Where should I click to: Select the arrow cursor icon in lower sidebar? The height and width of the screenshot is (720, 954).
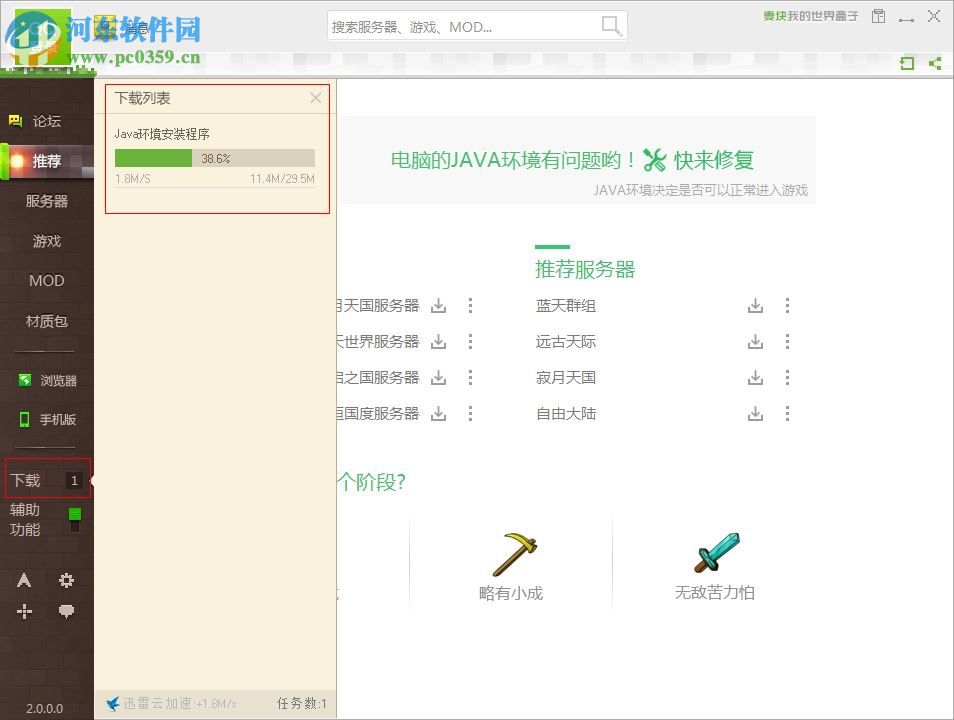(24, 580)
